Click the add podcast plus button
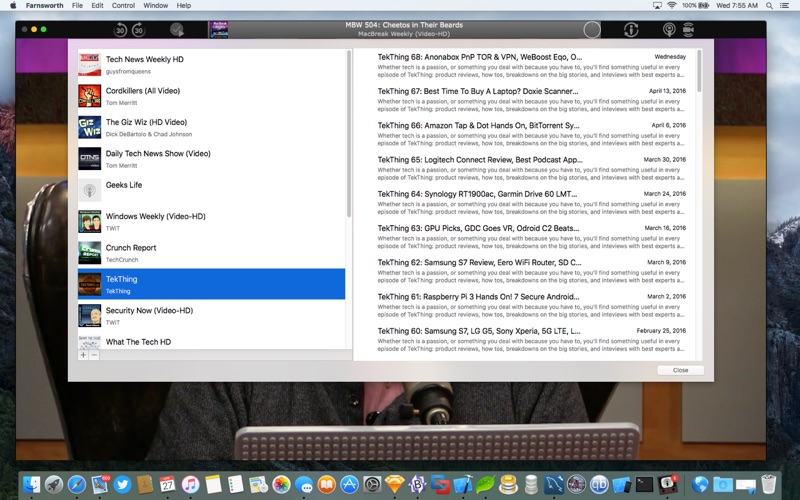This screenshot has height=500, width=800. coord(83,355)
